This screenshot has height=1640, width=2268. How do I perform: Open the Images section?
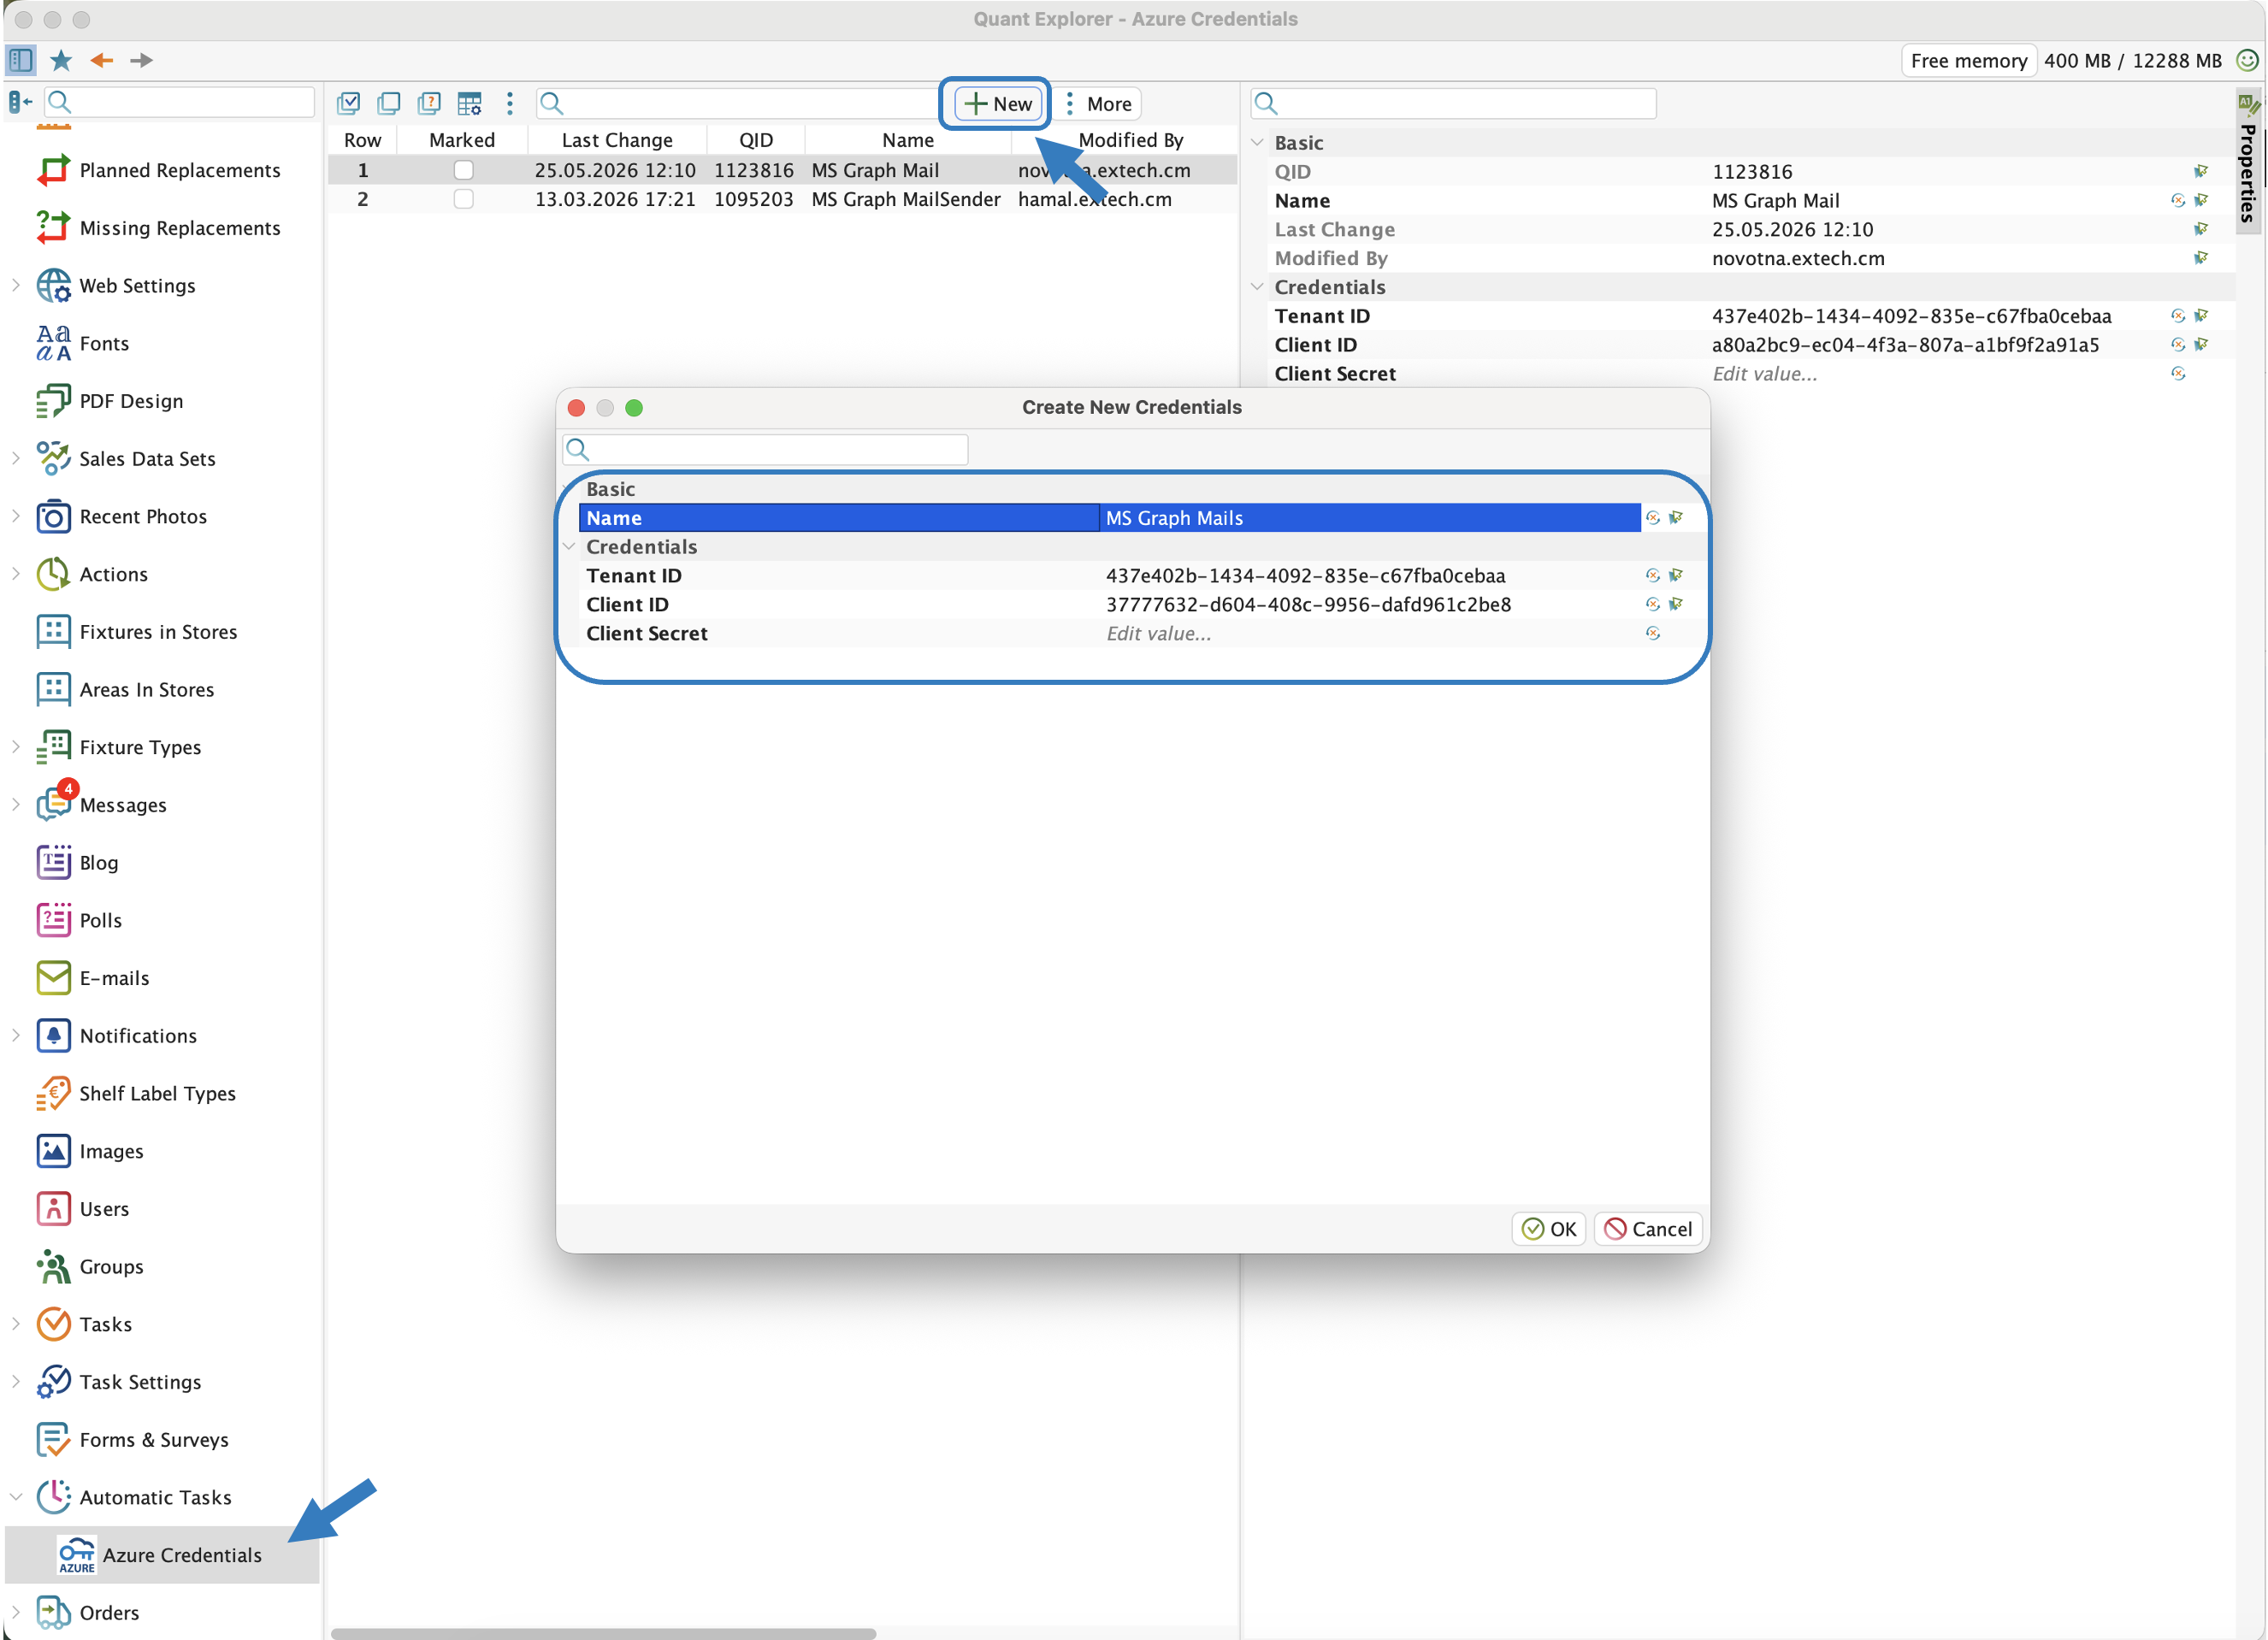(x=90, y=1152)
